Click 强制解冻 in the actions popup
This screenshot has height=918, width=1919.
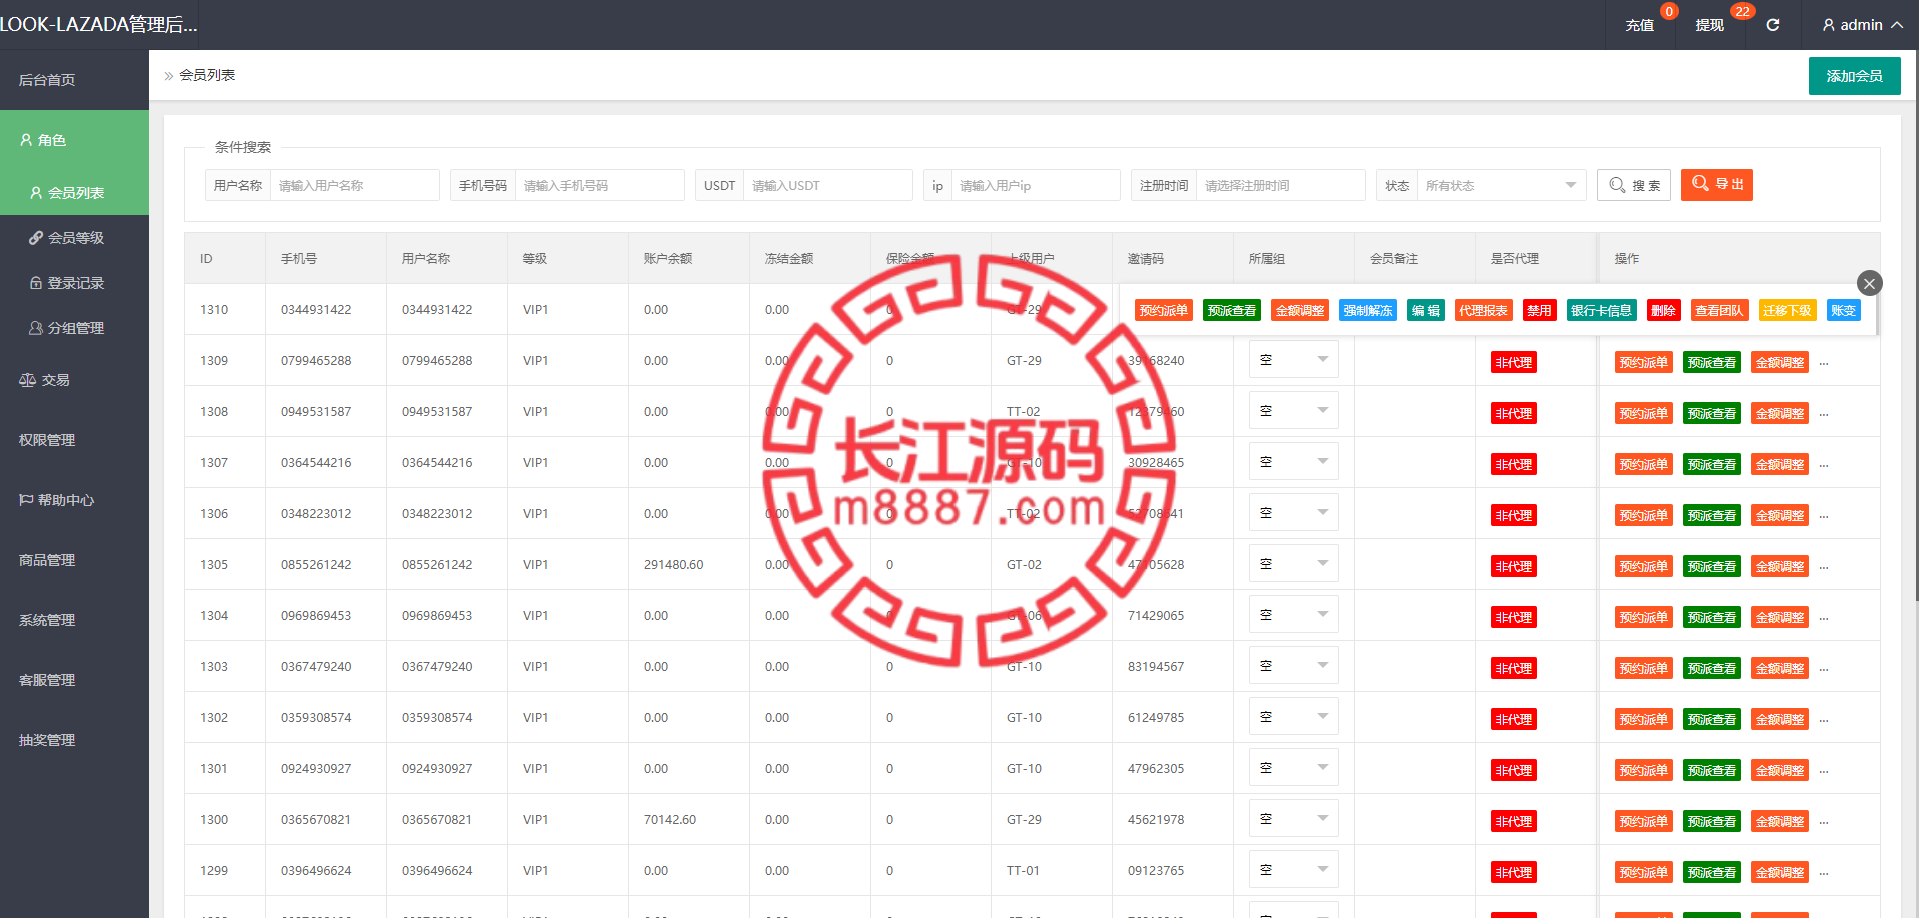coord(1367,310)
